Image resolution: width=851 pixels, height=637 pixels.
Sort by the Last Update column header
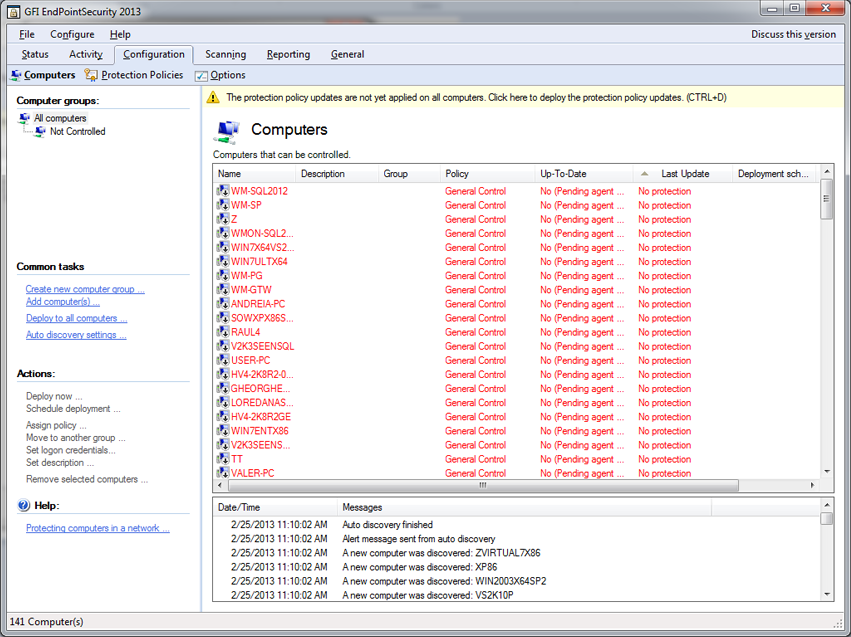coord(683,174)
